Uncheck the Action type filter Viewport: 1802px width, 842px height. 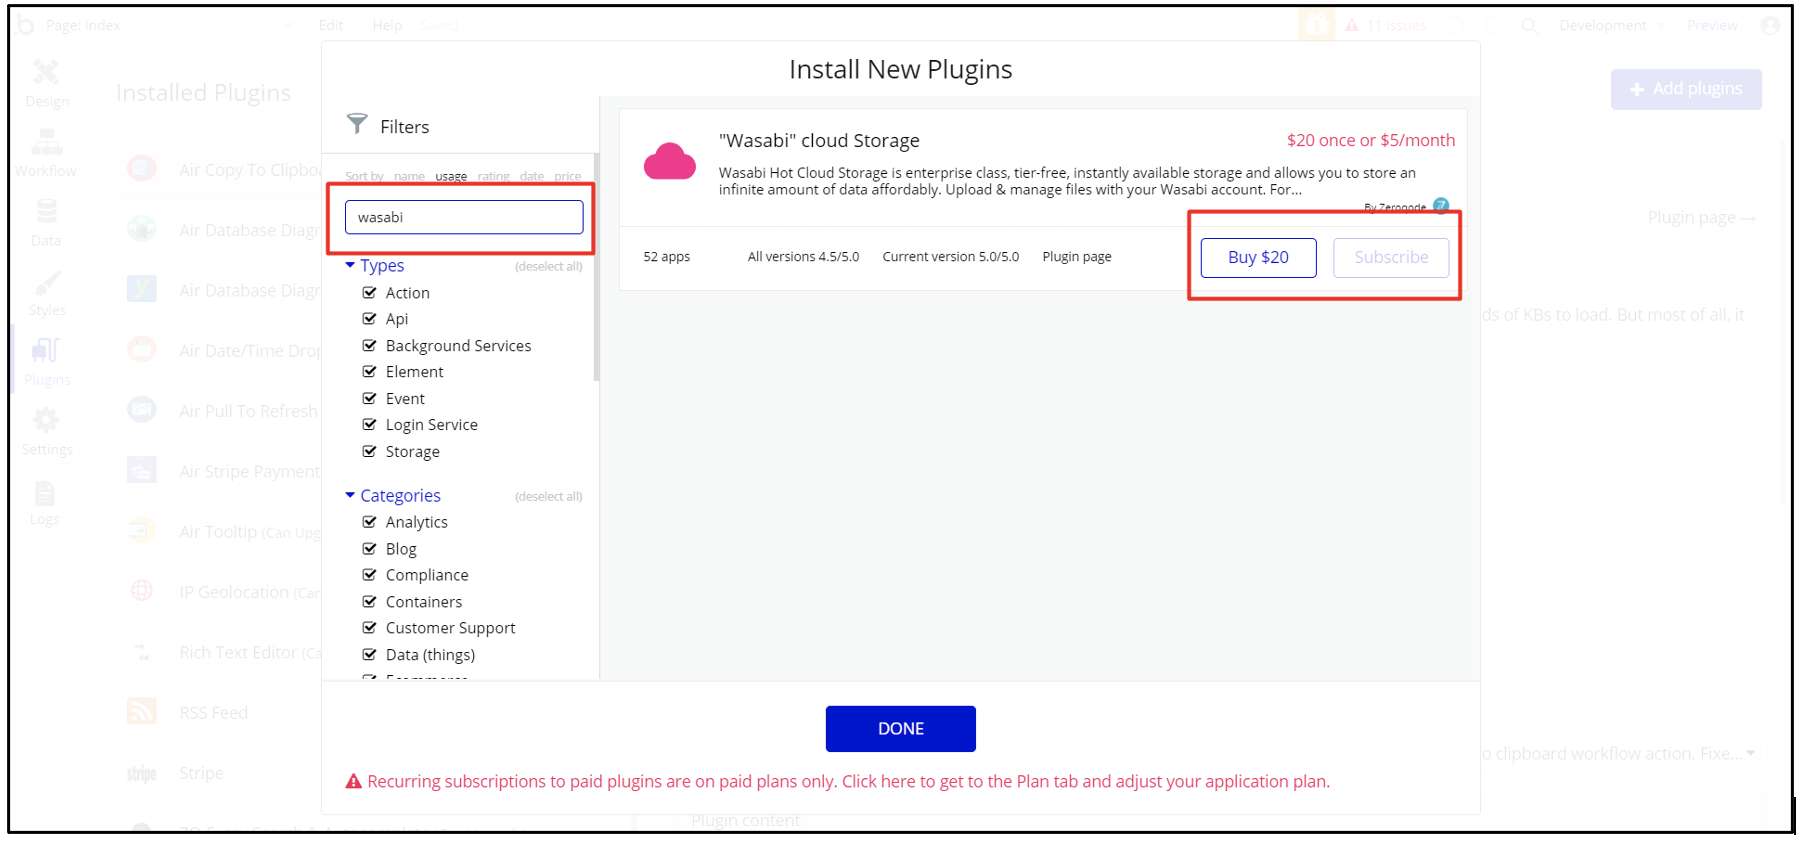coord(369,292)
